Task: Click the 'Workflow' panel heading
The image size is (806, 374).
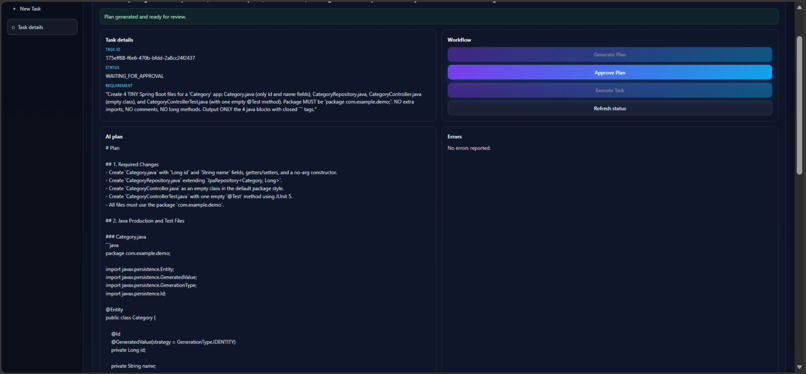Action: (x=460, y=40)
